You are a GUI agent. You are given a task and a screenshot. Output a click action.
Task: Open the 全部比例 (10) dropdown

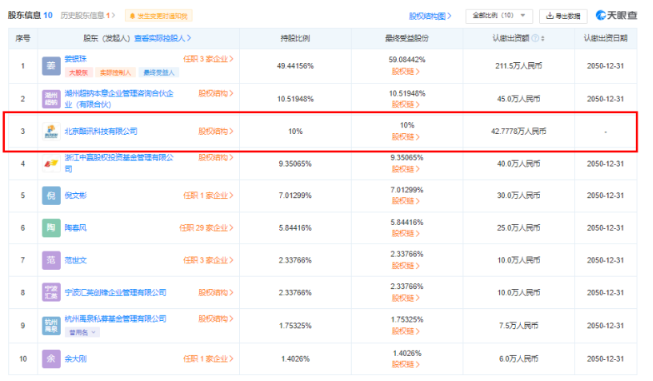pyautogui.click(x=499, y=15)
